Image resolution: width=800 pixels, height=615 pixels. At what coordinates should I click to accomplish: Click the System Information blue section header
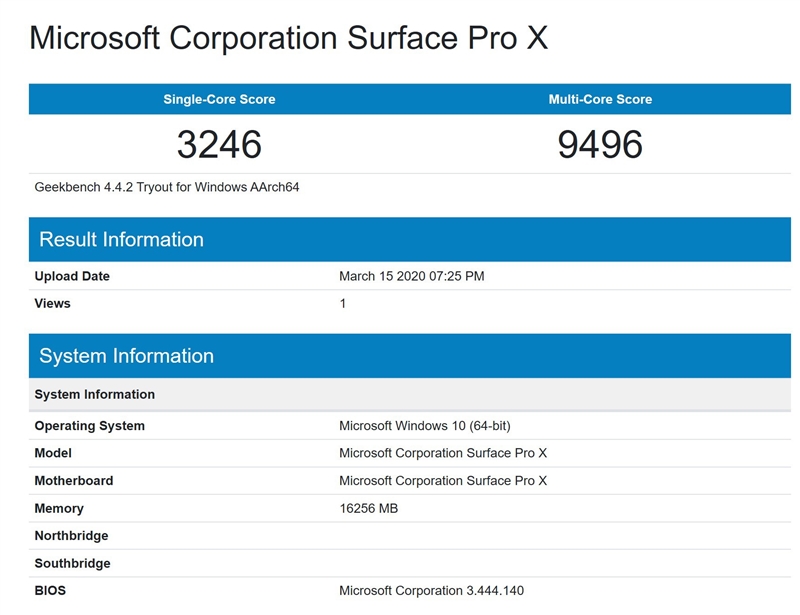(126, 356)
